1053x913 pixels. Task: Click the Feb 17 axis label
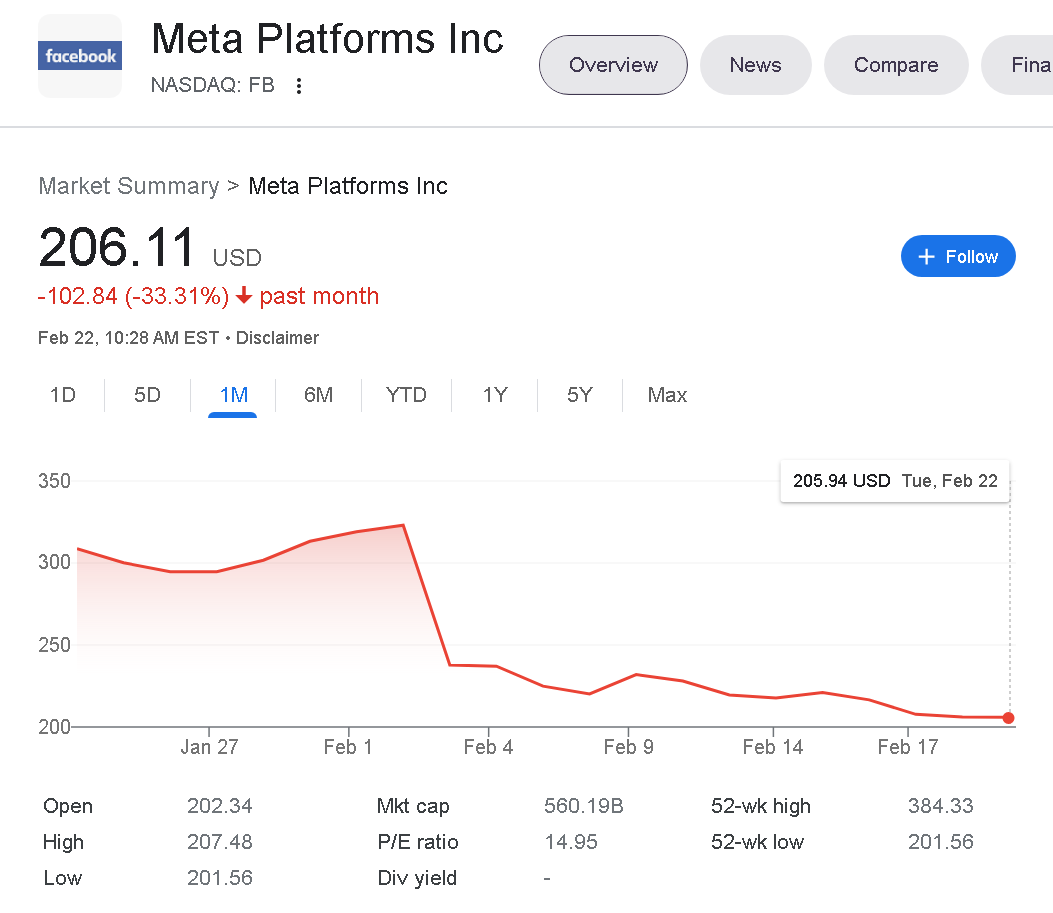point(908,747)
